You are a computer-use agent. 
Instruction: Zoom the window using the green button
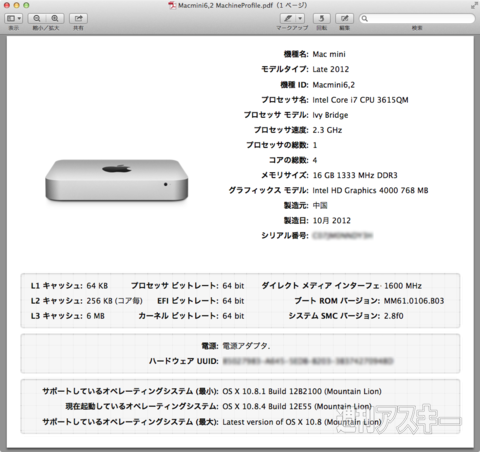[x=26, y=5]
